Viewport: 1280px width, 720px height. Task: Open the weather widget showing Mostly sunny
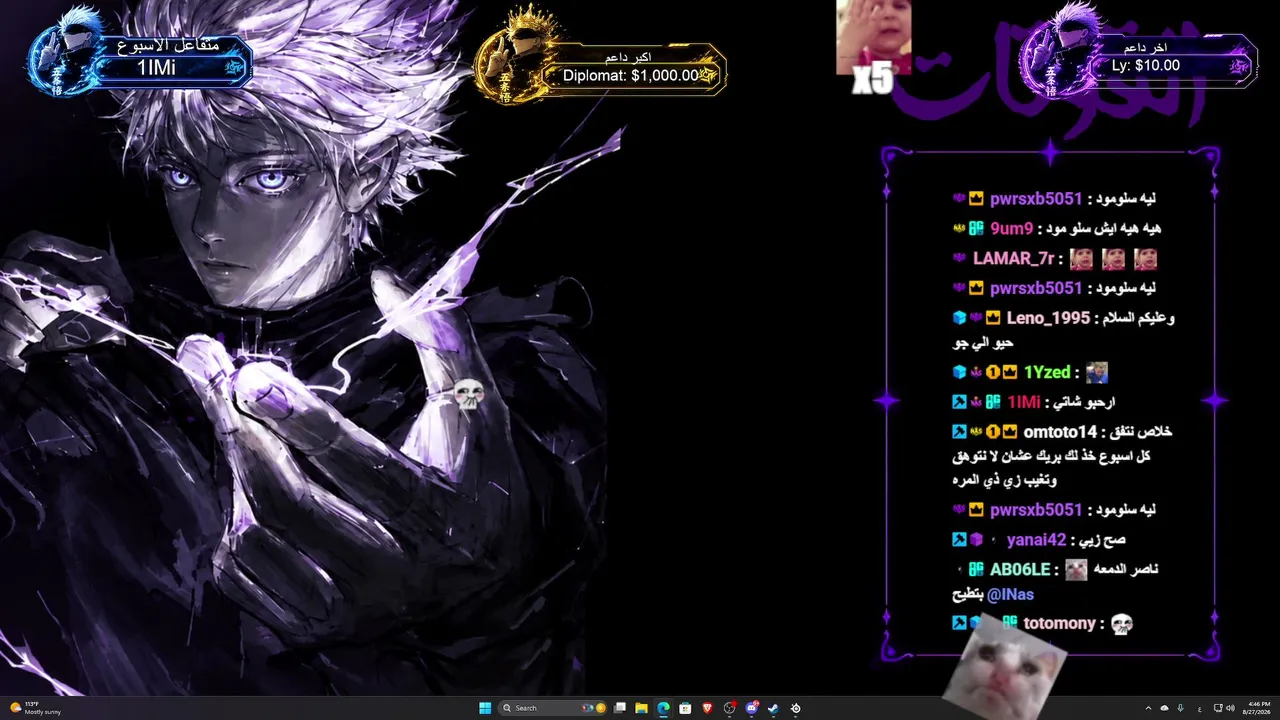tap(35, 708)
